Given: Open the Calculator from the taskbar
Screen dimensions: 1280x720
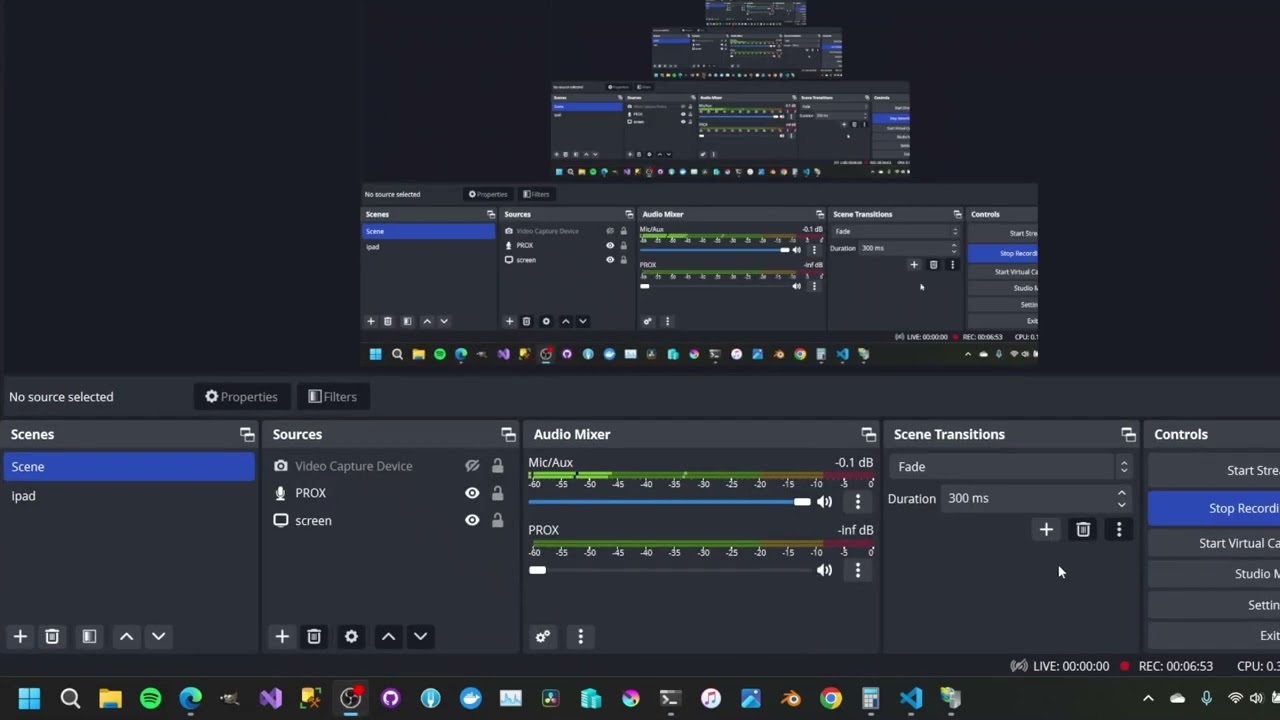Looking at the screenshot, I should (870, 698).
